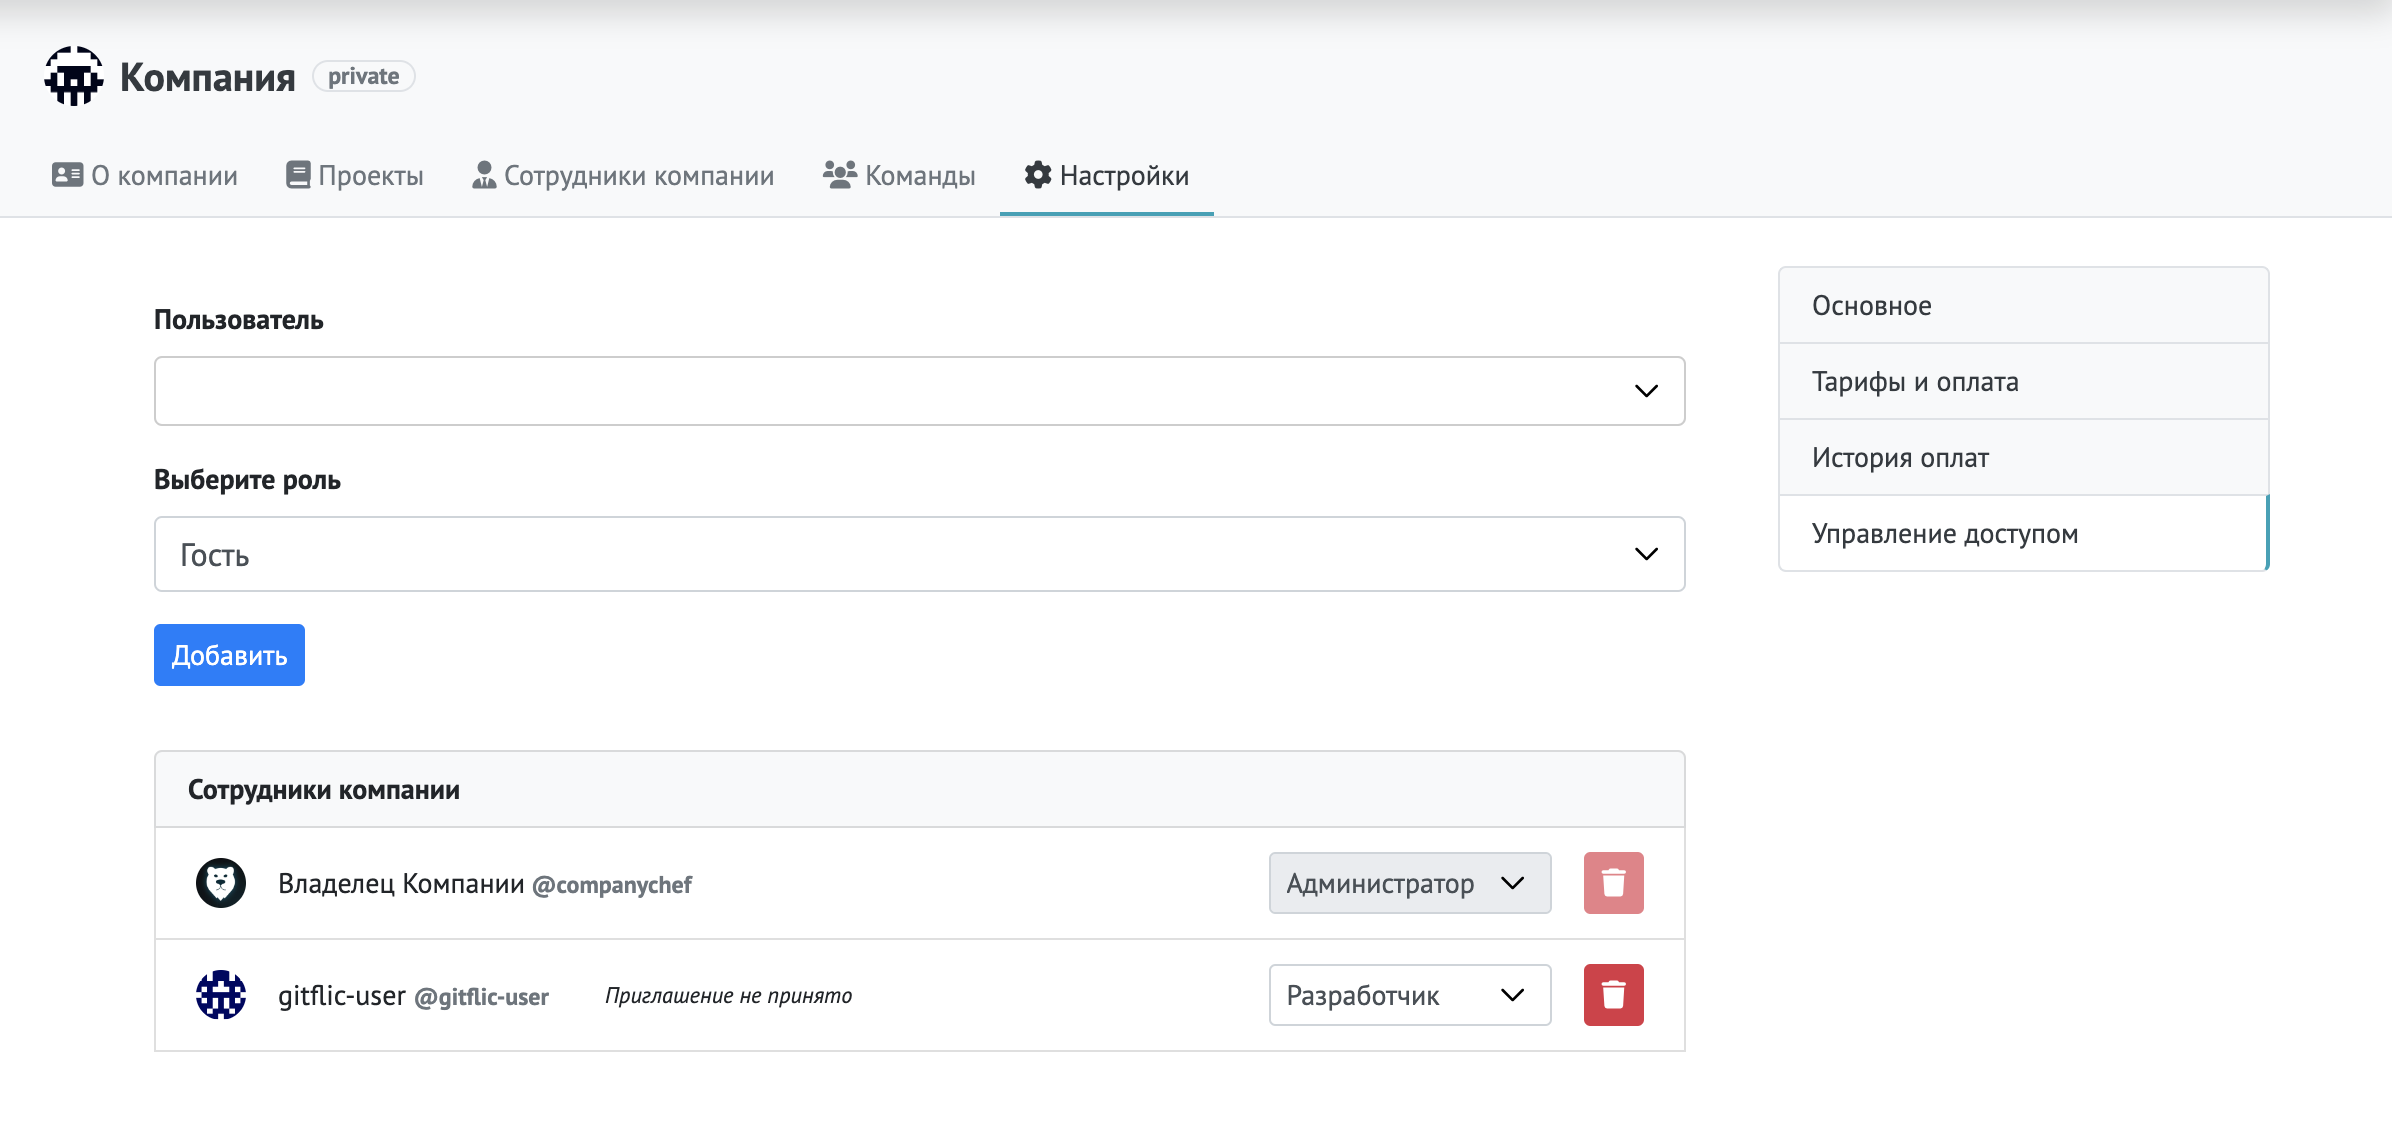Click the company avatar logo icon

point(74,76)
